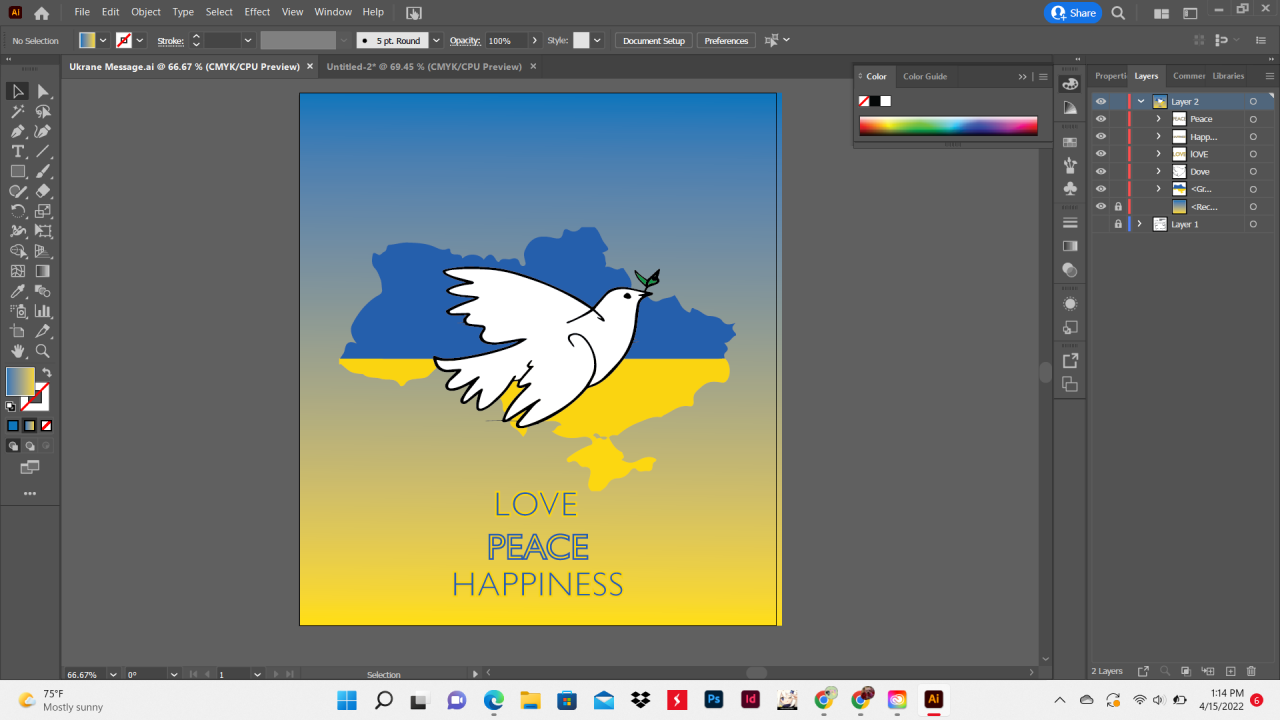Open Photoshop from the Windows taskbar
This screenshot has height=720, width=1280.
point(714,700)
